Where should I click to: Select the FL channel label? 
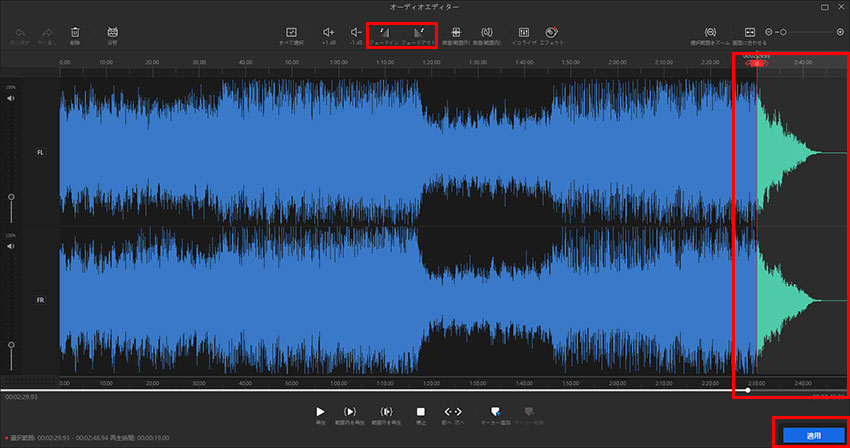coord(40,152)
